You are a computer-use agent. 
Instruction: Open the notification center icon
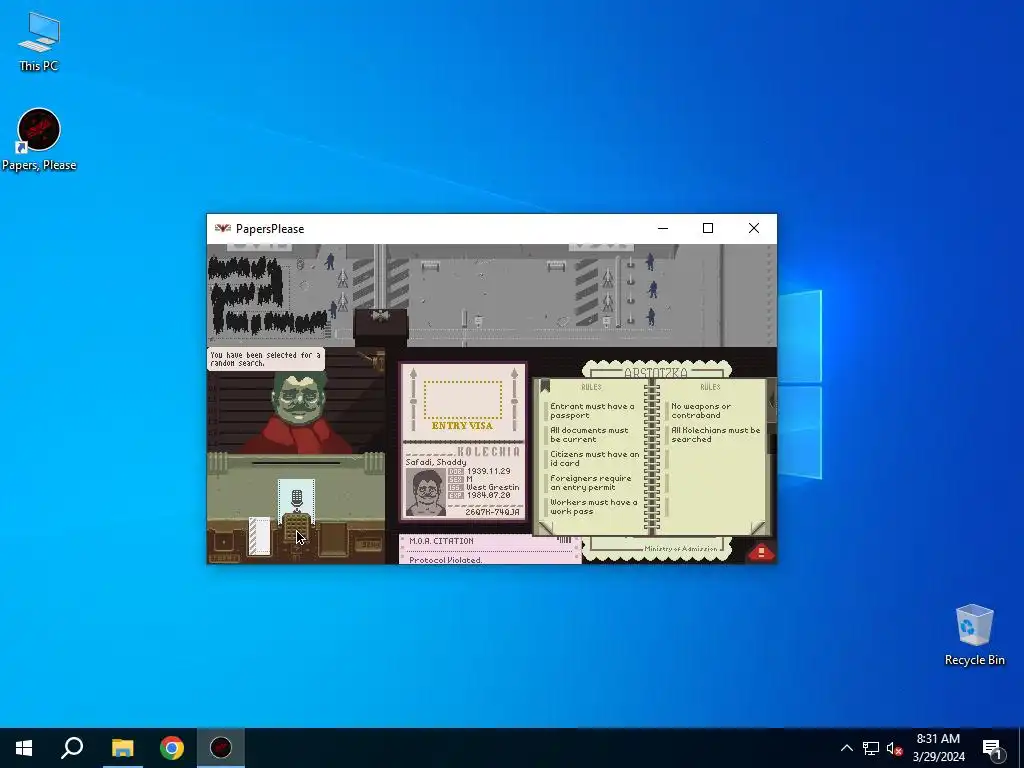[992, 748]
